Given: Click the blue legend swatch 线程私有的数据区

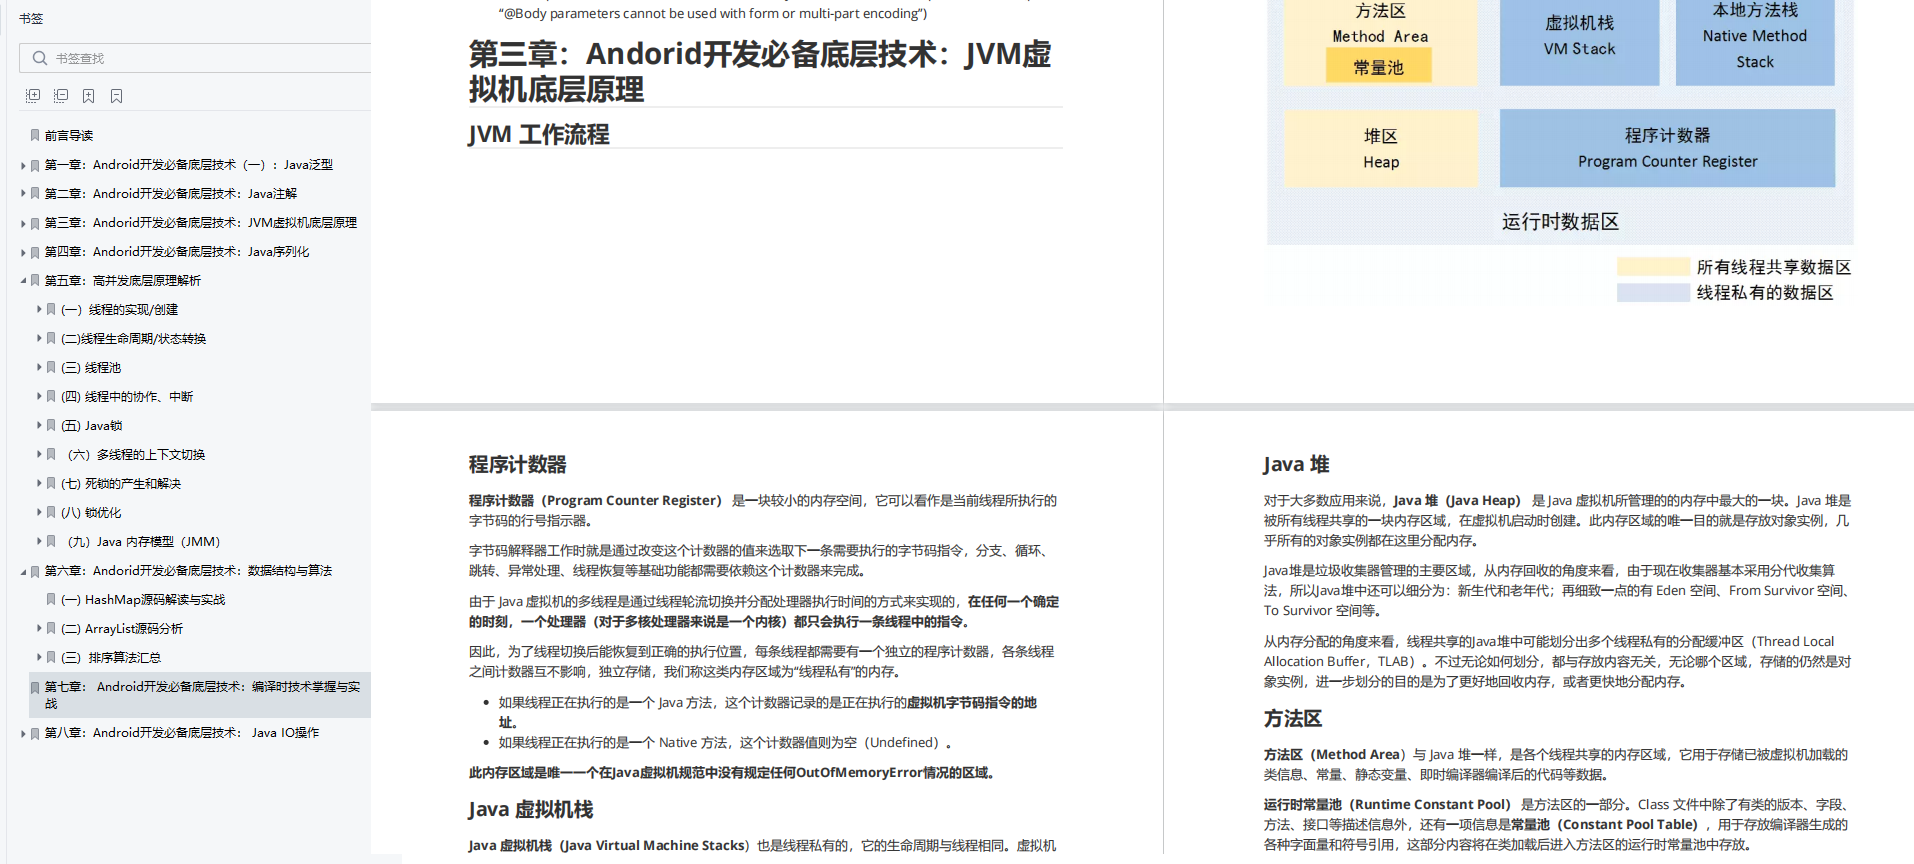Looking at the screenshot, I should point(1653,293).
